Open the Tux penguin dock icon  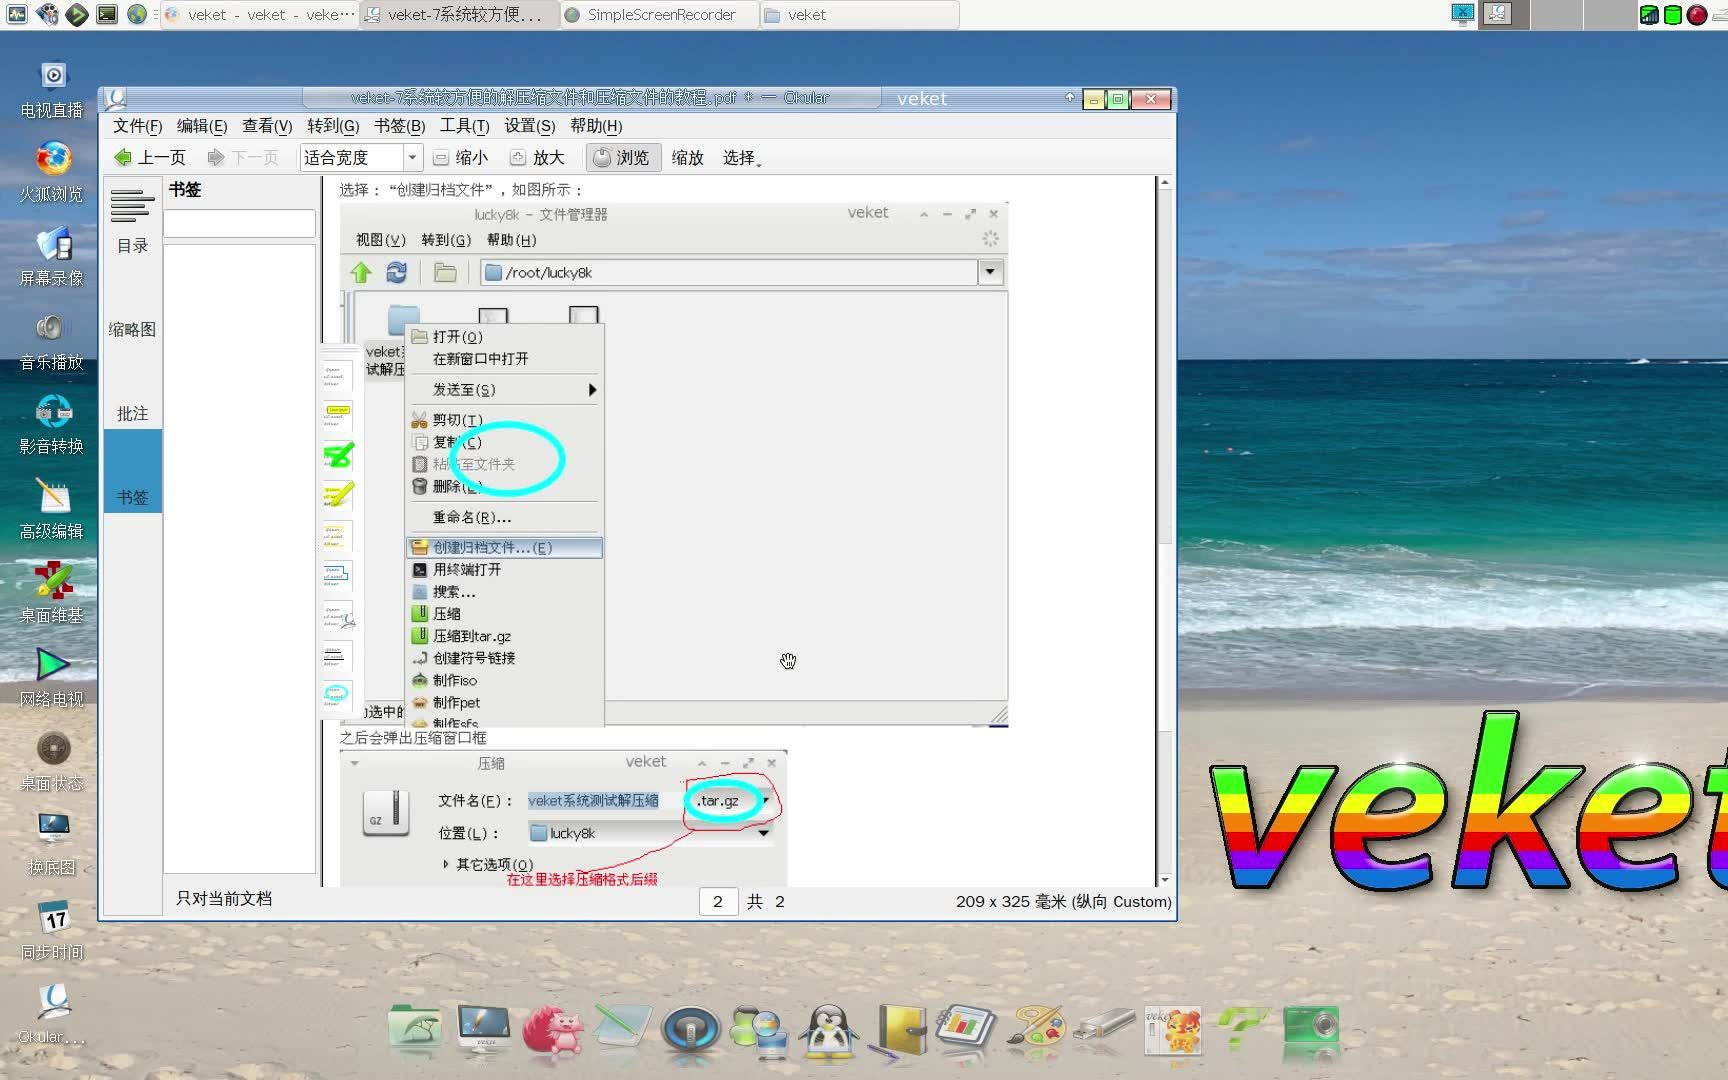(828, 1032)
